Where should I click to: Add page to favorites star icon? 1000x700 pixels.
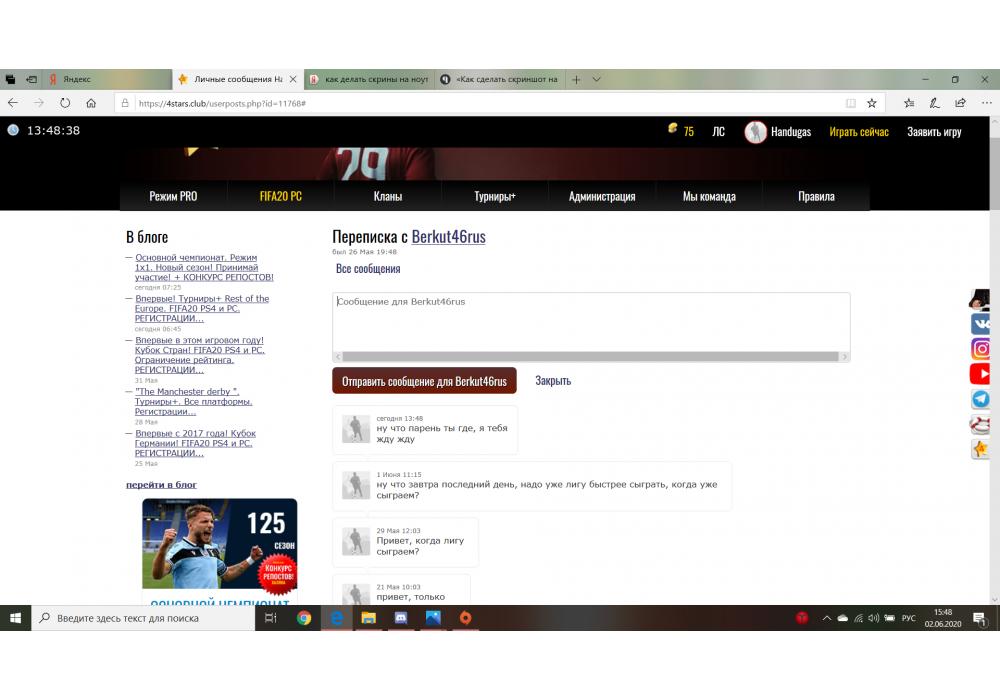tap(872, 103)
